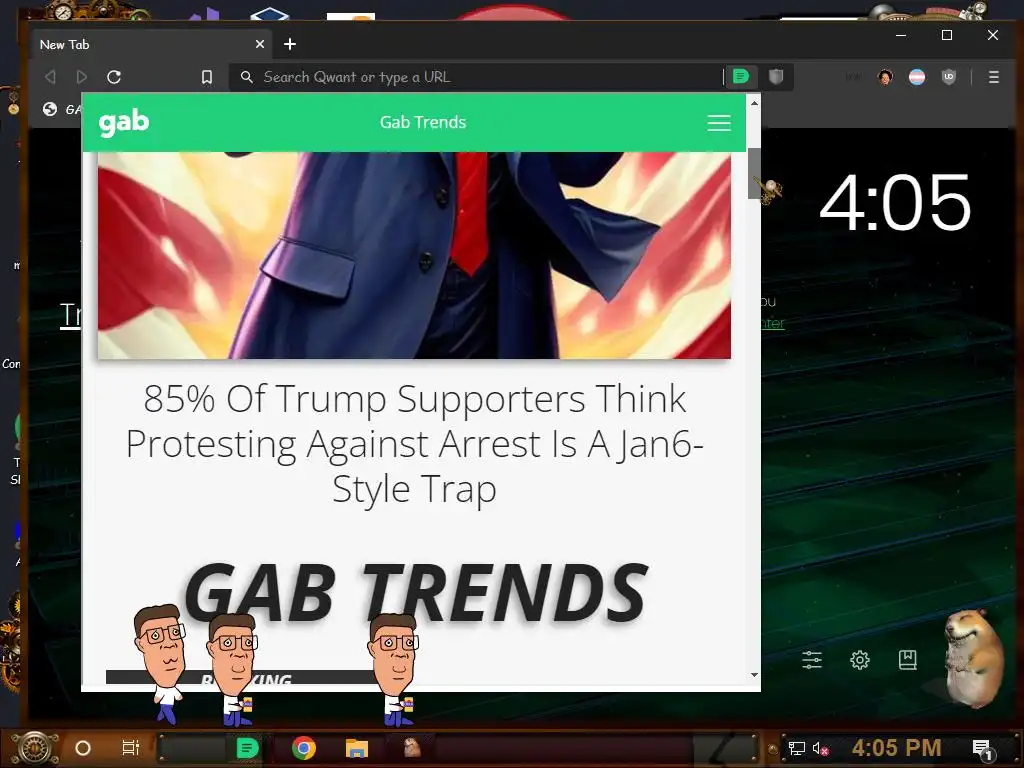Open the Trump supporters headline article
This screenshot has height=768, width=1024.
point(414,443)
